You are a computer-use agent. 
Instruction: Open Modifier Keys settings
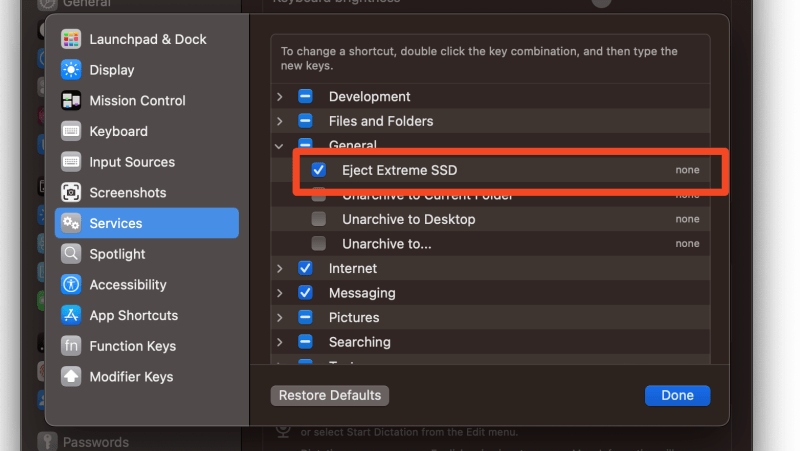[x=147, y=376]
